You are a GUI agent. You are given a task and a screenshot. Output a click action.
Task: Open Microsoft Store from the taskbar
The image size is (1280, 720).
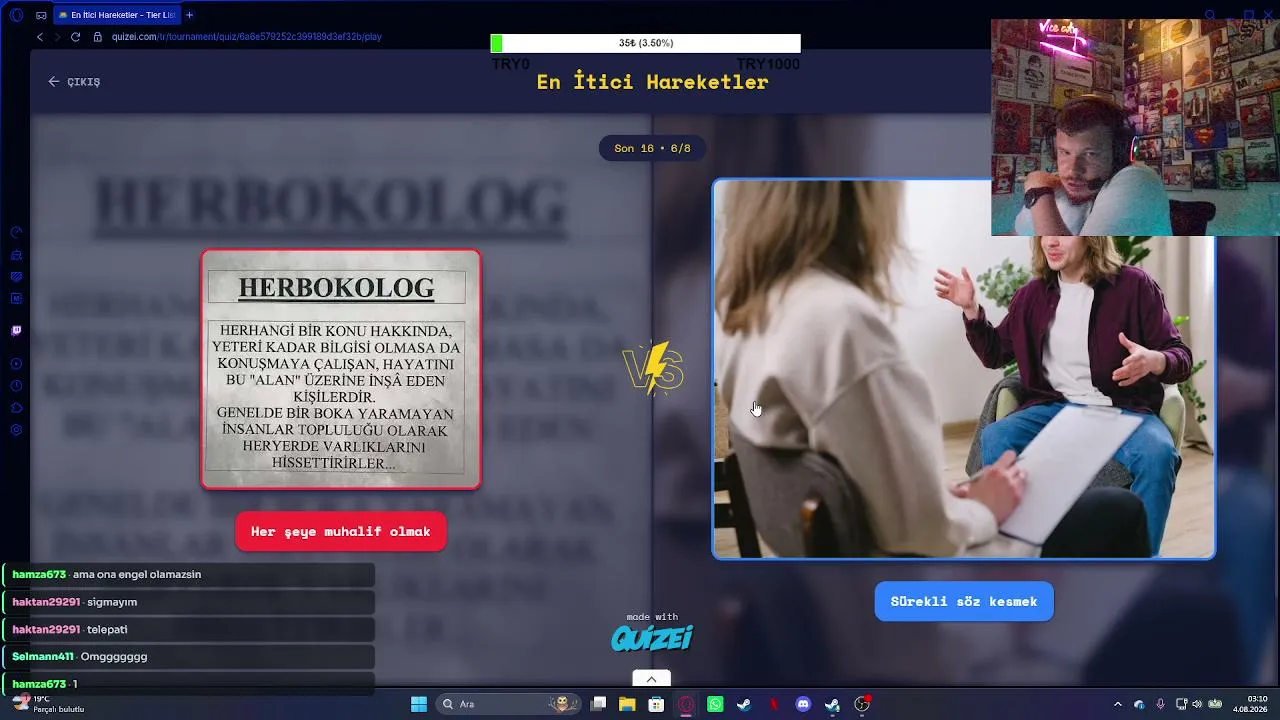[x=656, y=704]
